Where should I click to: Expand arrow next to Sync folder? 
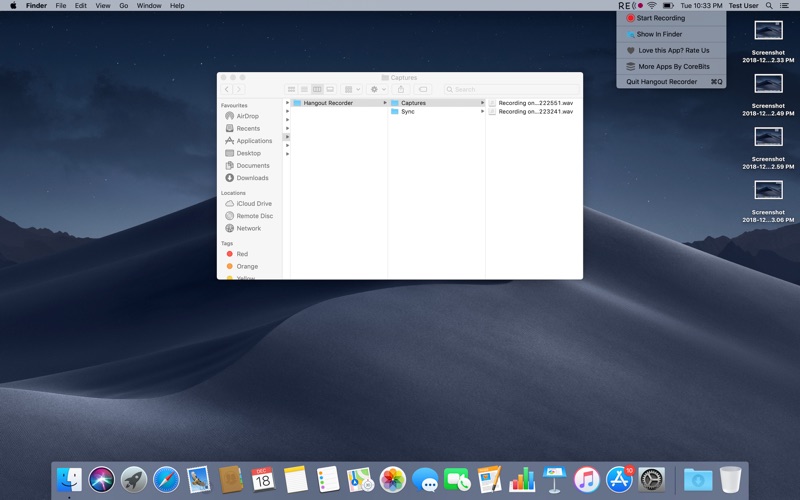(x=482, y=112)
